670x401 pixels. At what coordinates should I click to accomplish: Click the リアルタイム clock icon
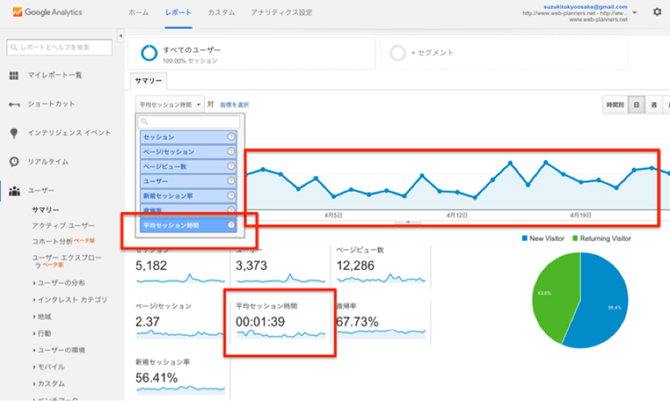pyautogui.click(x=14, y=161)
